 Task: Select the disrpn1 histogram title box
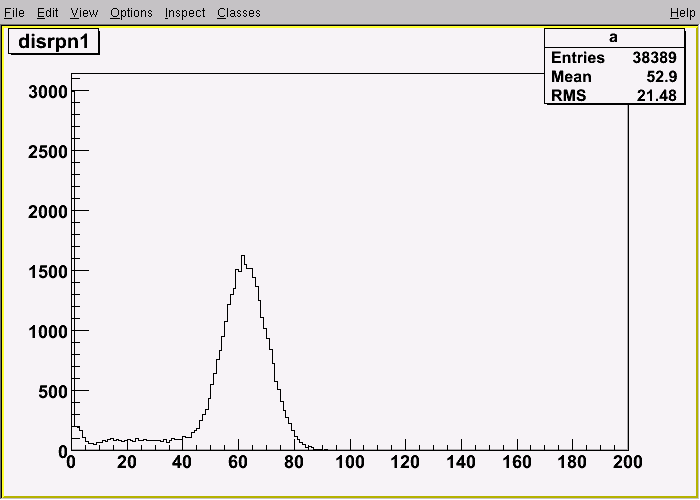click(x=54, y=42)
